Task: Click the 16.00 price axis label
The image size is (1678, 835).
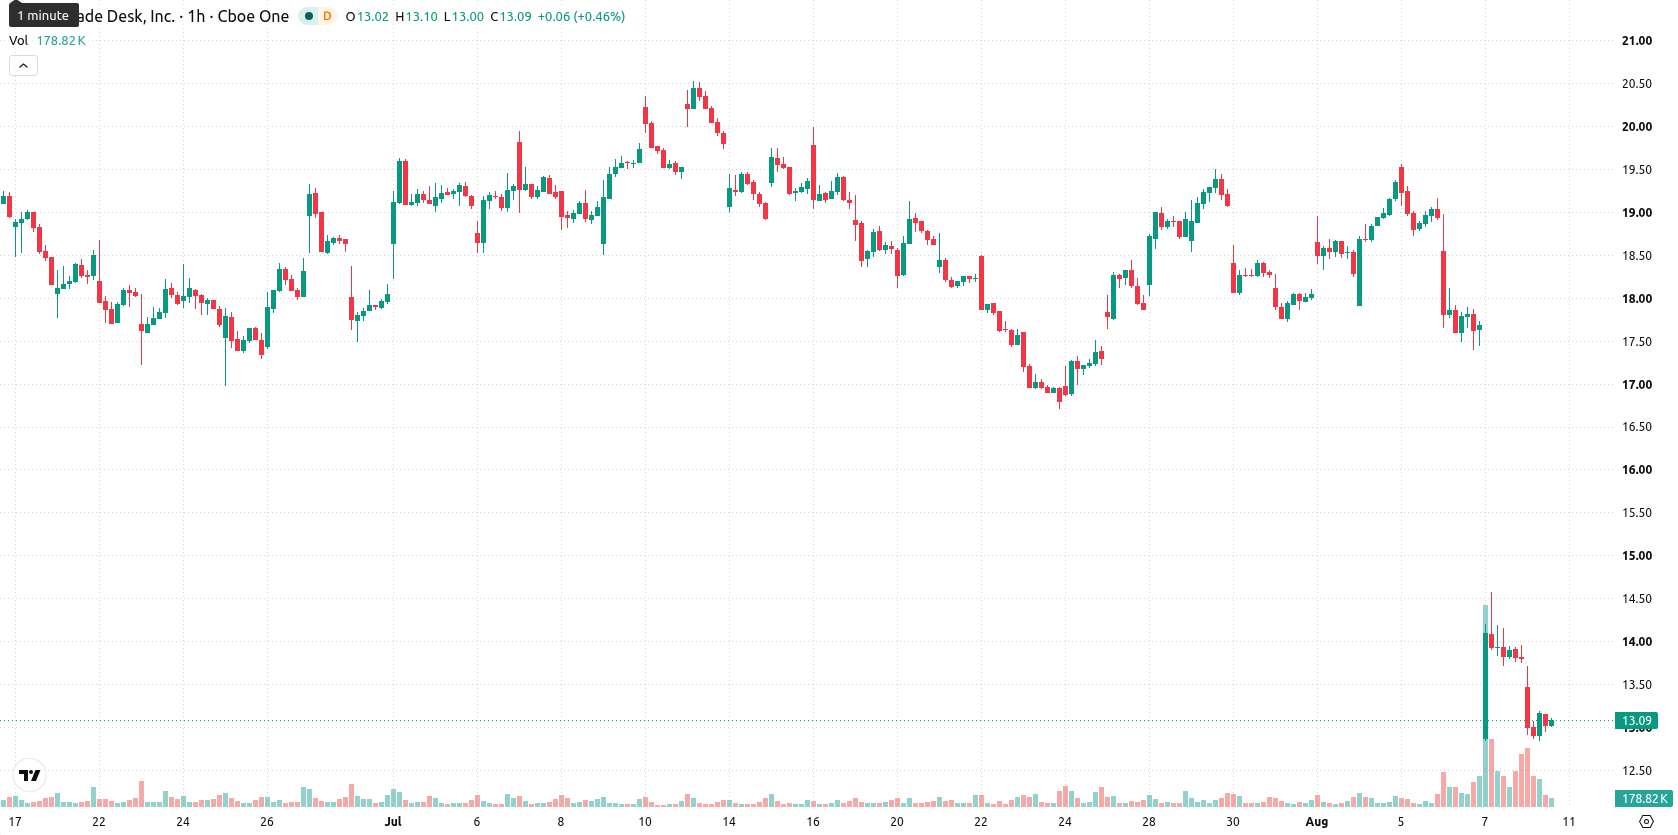Action: point(1637,470)
